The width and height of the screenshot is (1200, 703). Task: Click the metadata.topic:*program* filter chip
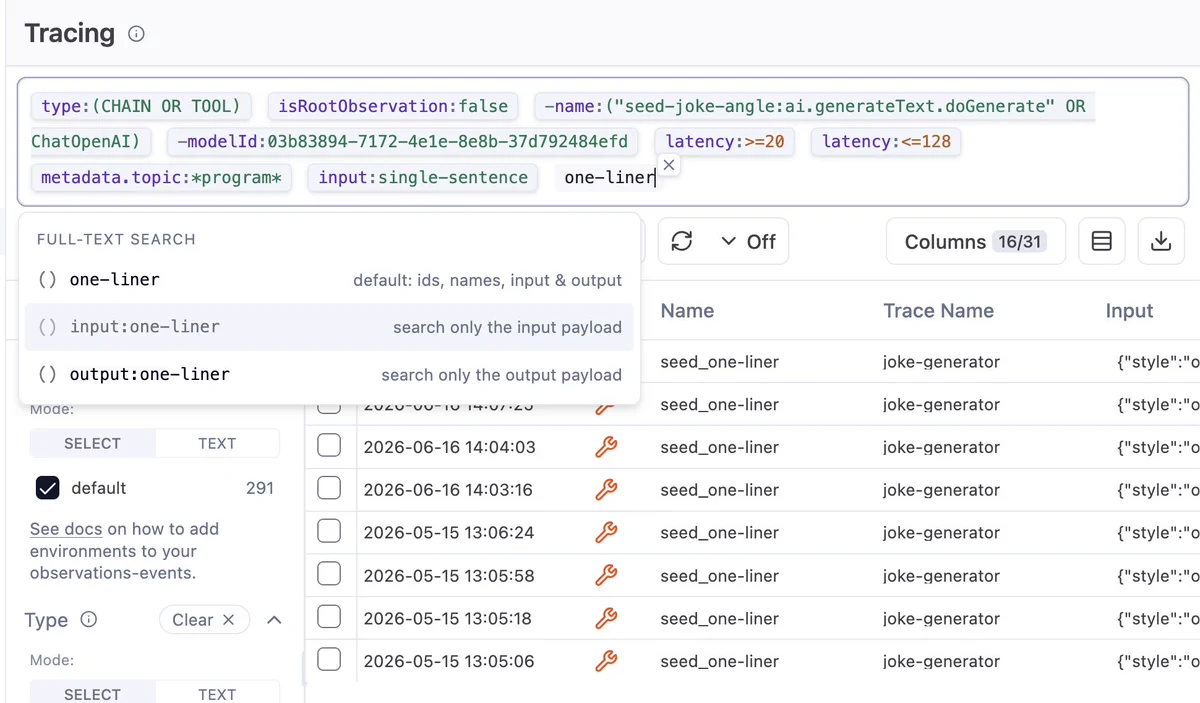(x=161, y=178)
